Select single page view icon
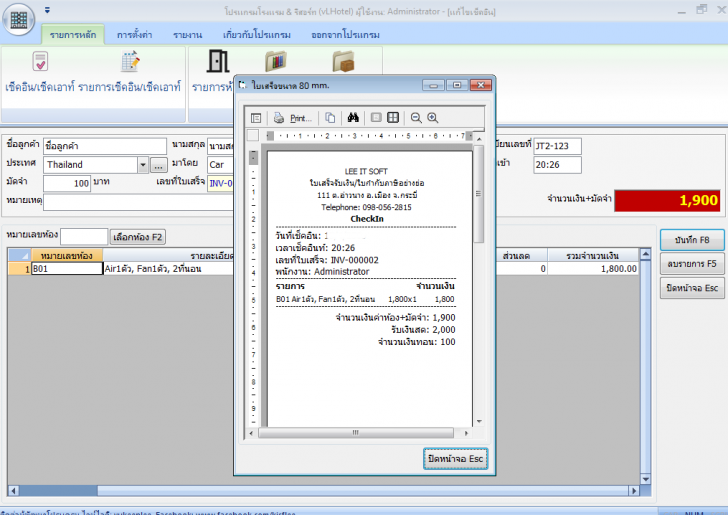Screen dimensions: 728x515 pyautogui.click(x=376, y=118)
